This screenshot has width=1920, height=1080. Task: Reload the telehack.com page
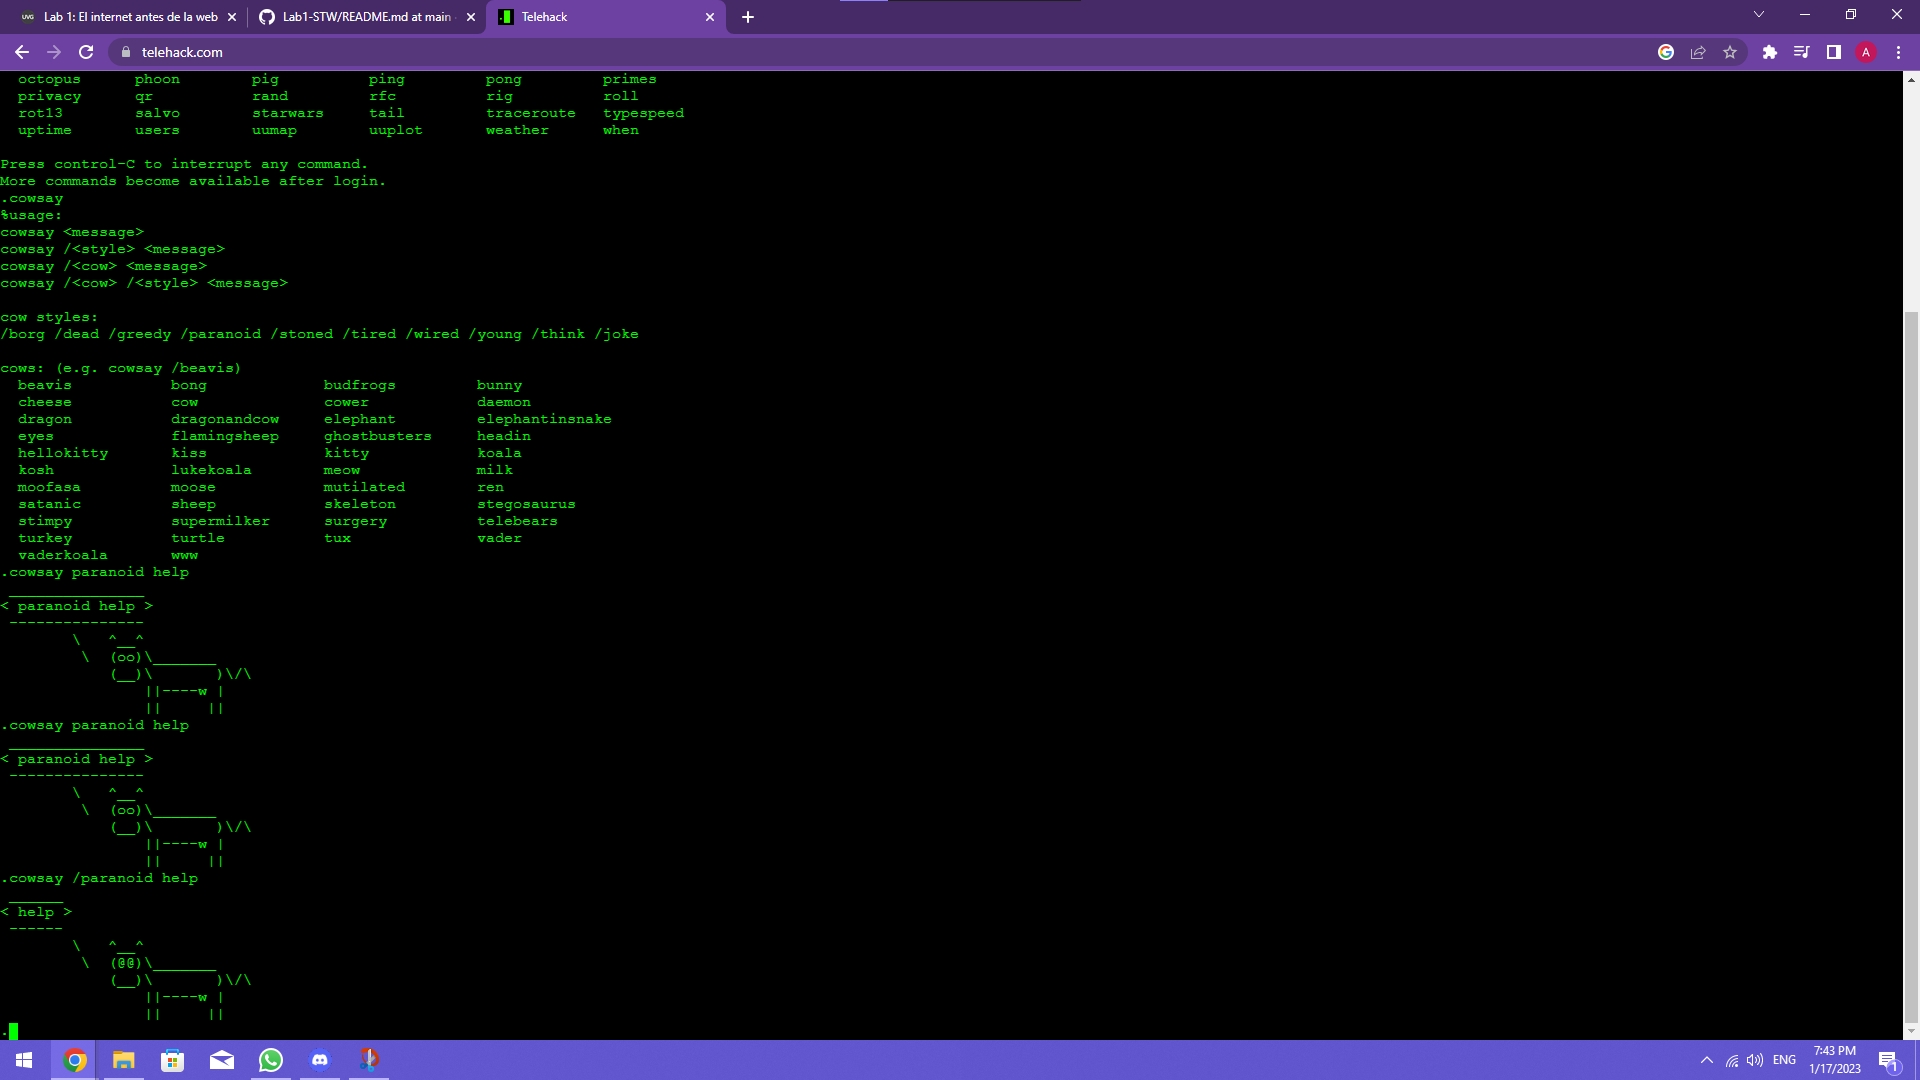click(x=86, y=52)
